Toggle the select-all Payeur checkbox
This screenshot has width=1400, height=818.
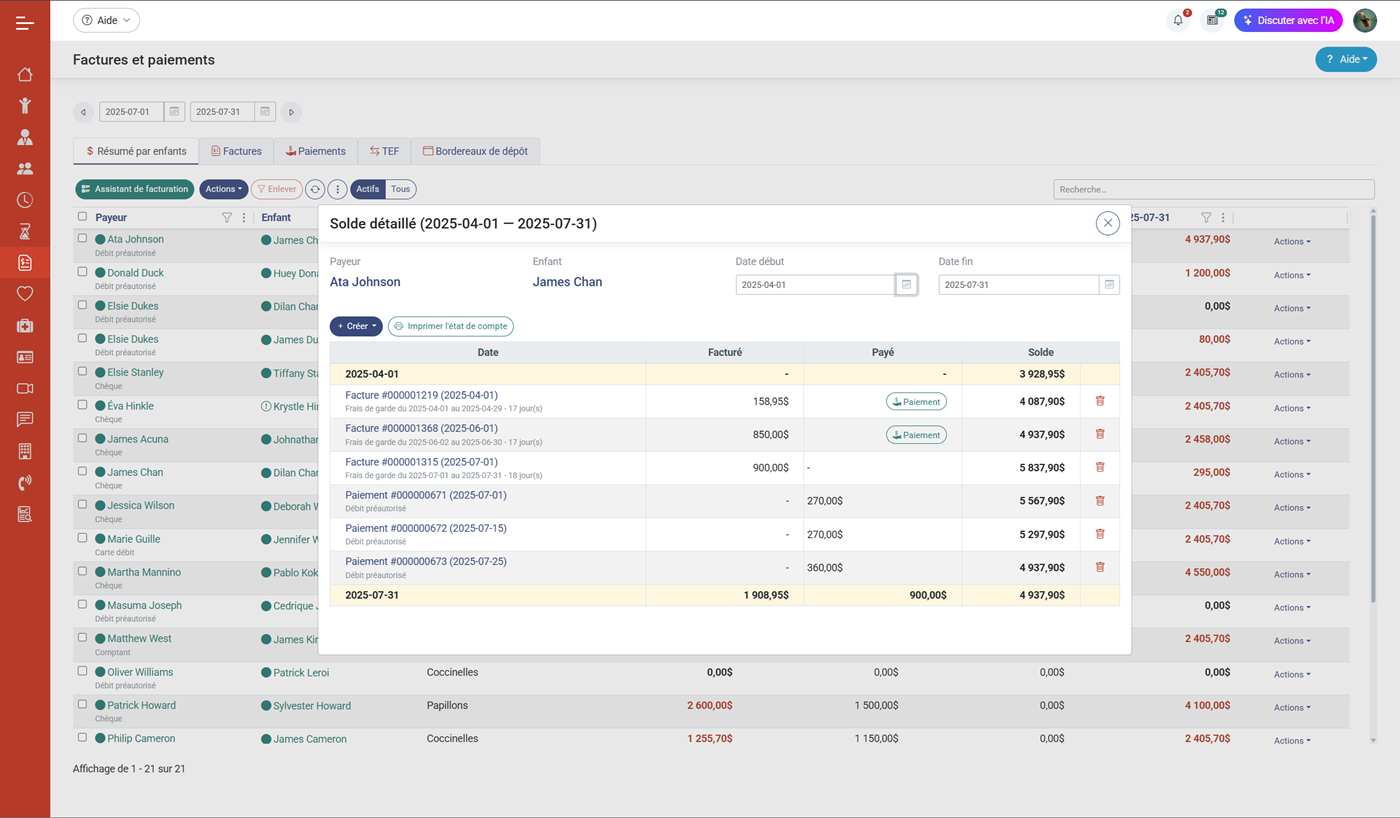click(82, 217)
